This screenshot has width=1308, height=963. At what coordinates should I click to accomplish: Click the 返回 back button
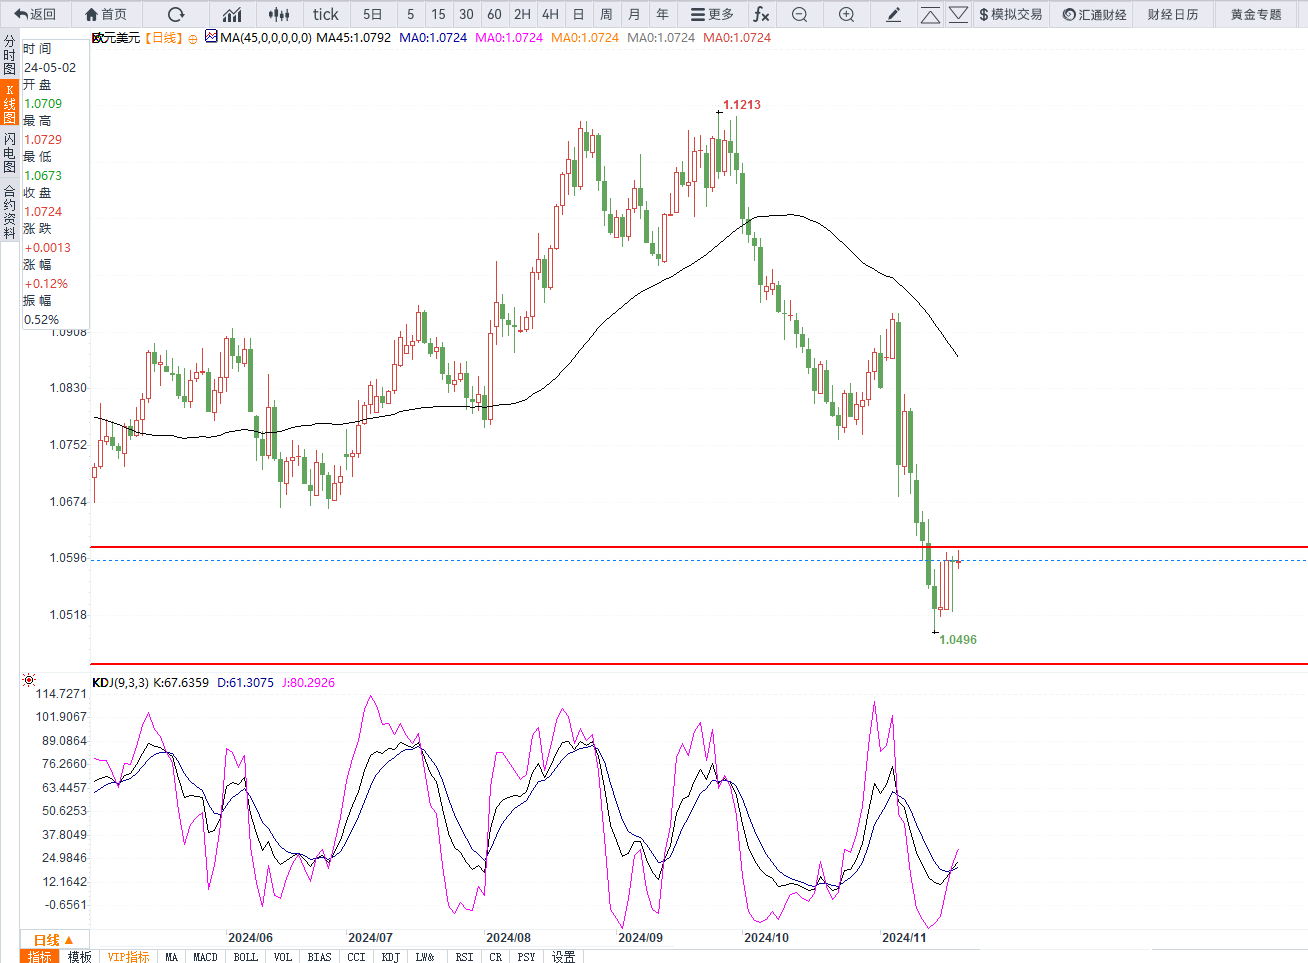[x=35, y=14]
